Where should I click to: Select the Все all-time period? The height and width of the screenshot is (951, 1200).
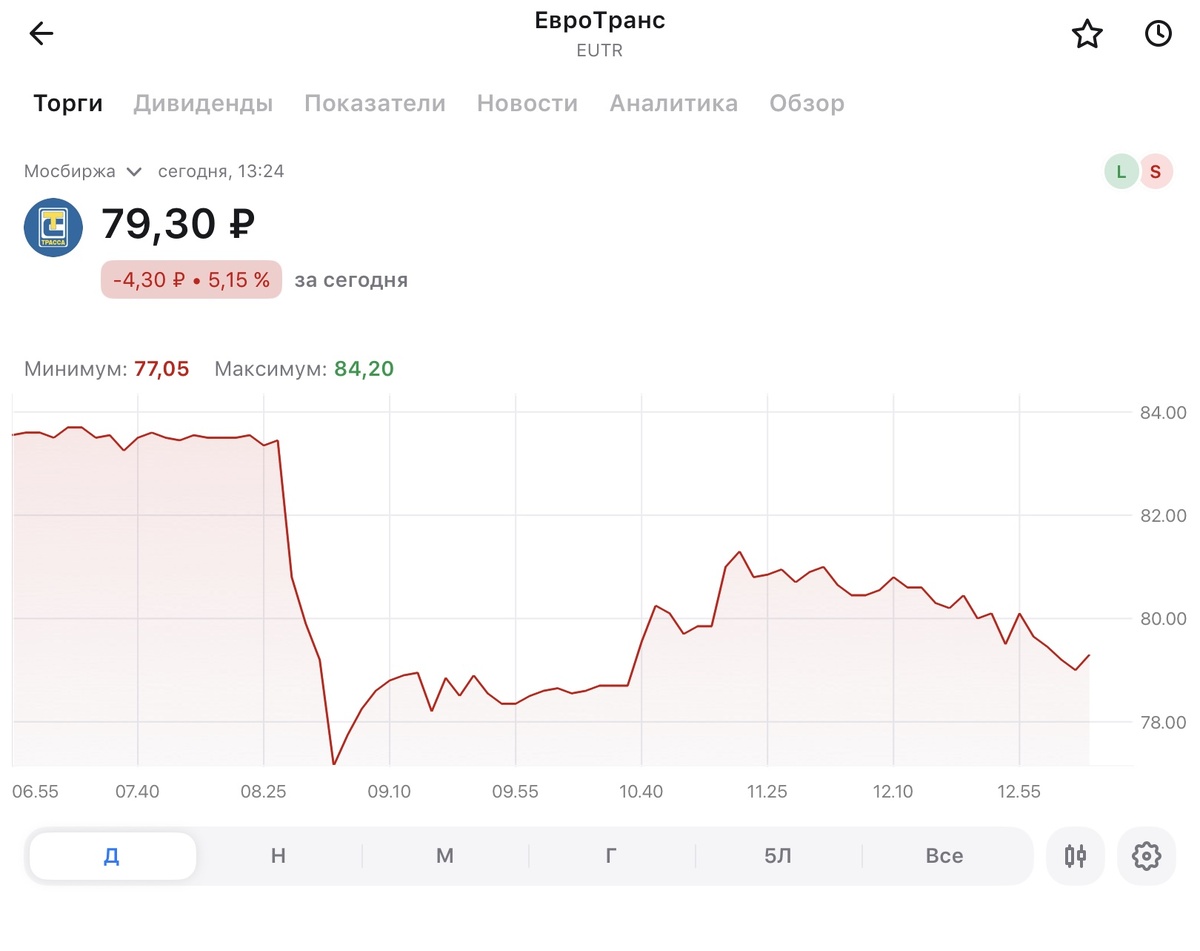(x=944, y=856)
